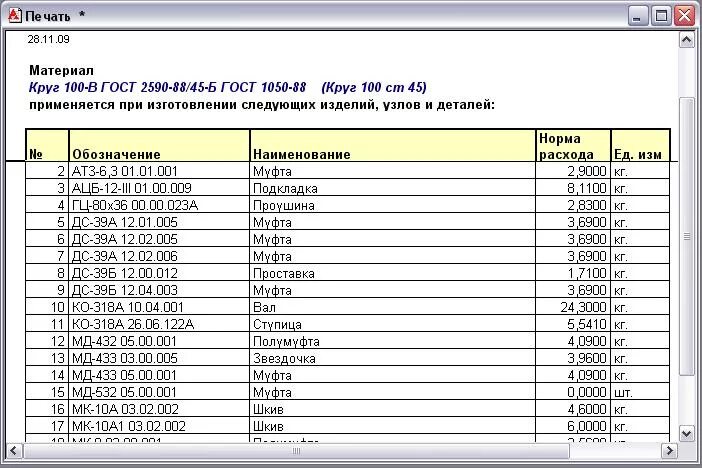This screenshot has width=702, height=468.
Task: Close the Печать window
Action: 684,16
